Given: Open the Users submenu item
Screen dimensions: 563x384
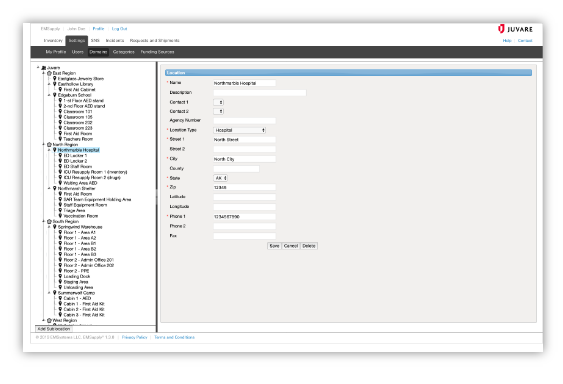Looking at the screenshot, I should (78, 52).
